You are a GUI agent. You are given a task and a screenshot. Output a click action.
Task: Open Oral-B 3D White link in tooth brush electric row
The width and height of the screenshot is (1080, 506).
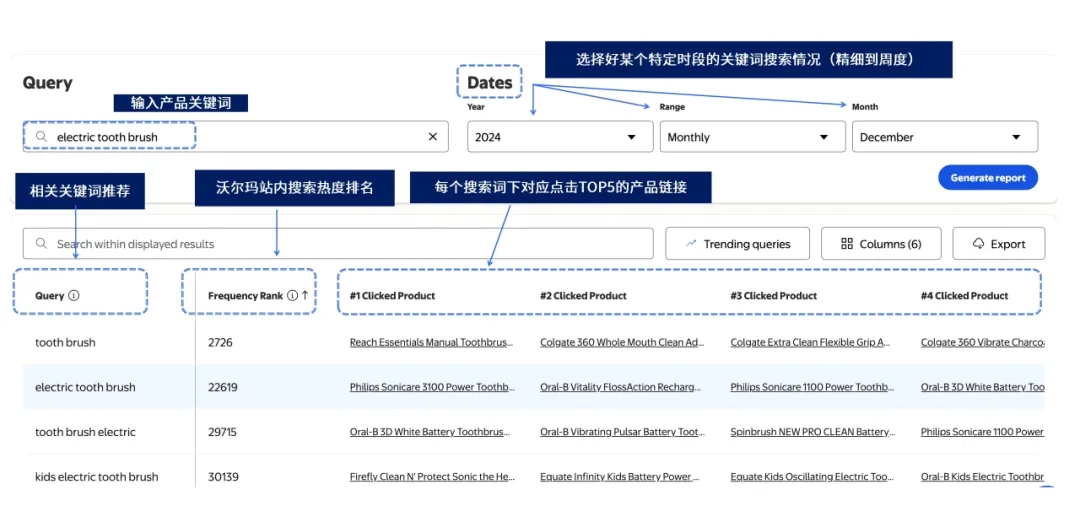click(430, 432)
